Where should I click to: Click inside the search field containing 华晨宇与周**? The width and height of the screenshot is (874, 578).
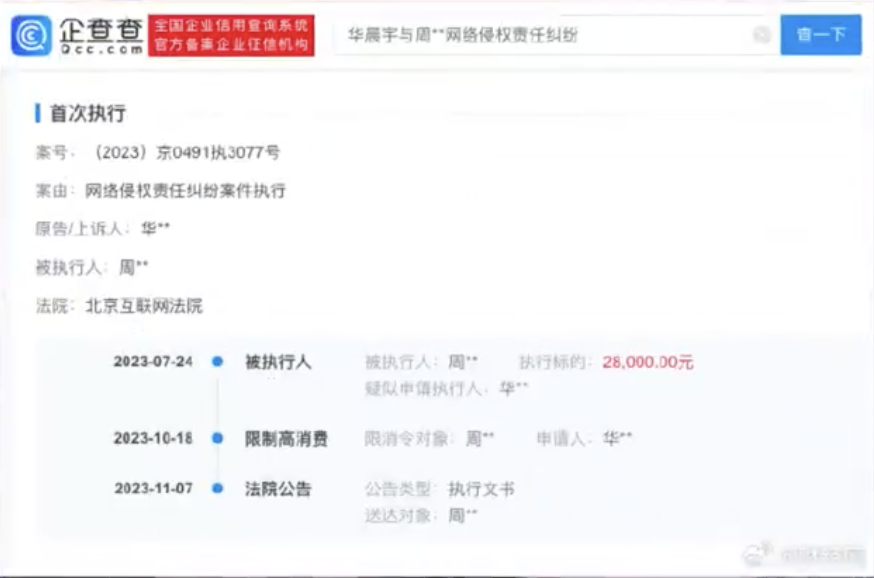pyautogui.click(x=540, y=36)
